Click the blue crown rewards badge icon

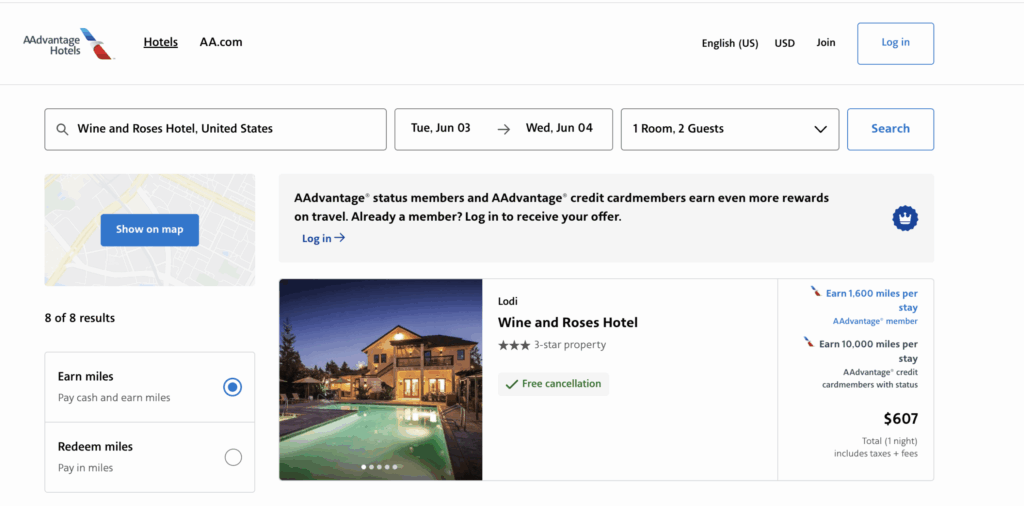point(904,218)
